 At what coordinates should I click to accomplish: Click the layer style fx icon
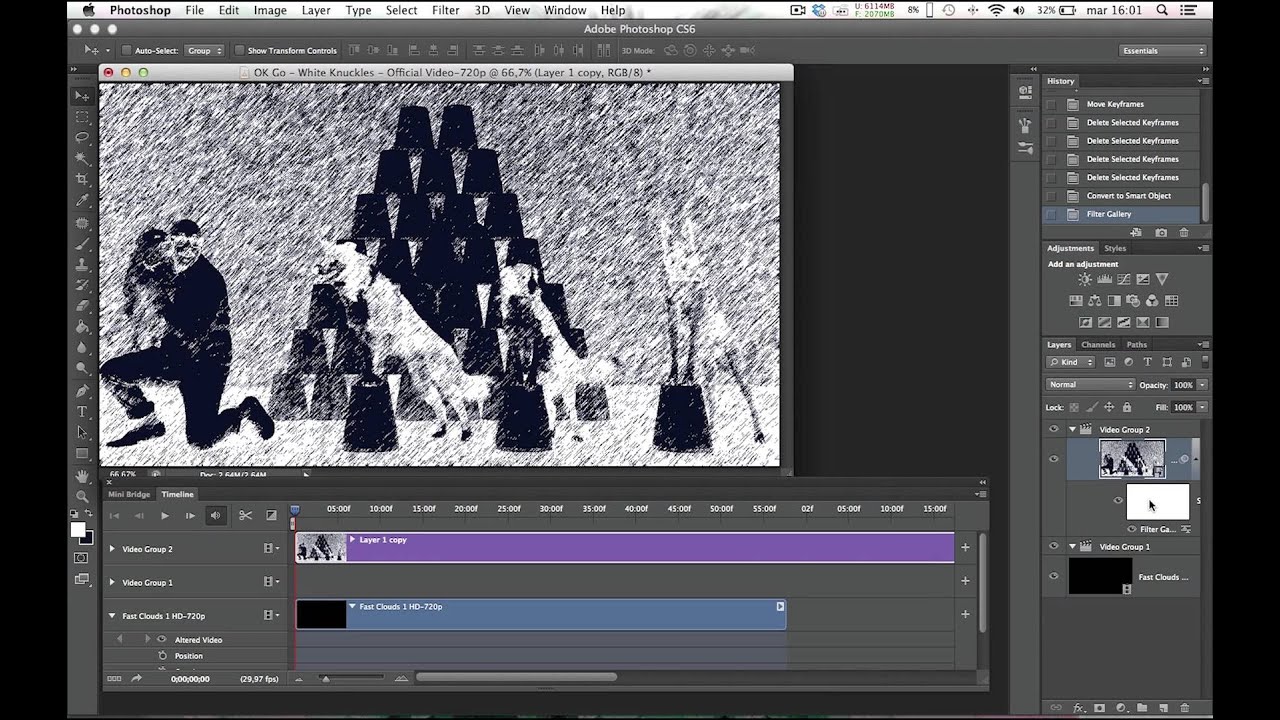(1079, 708)
